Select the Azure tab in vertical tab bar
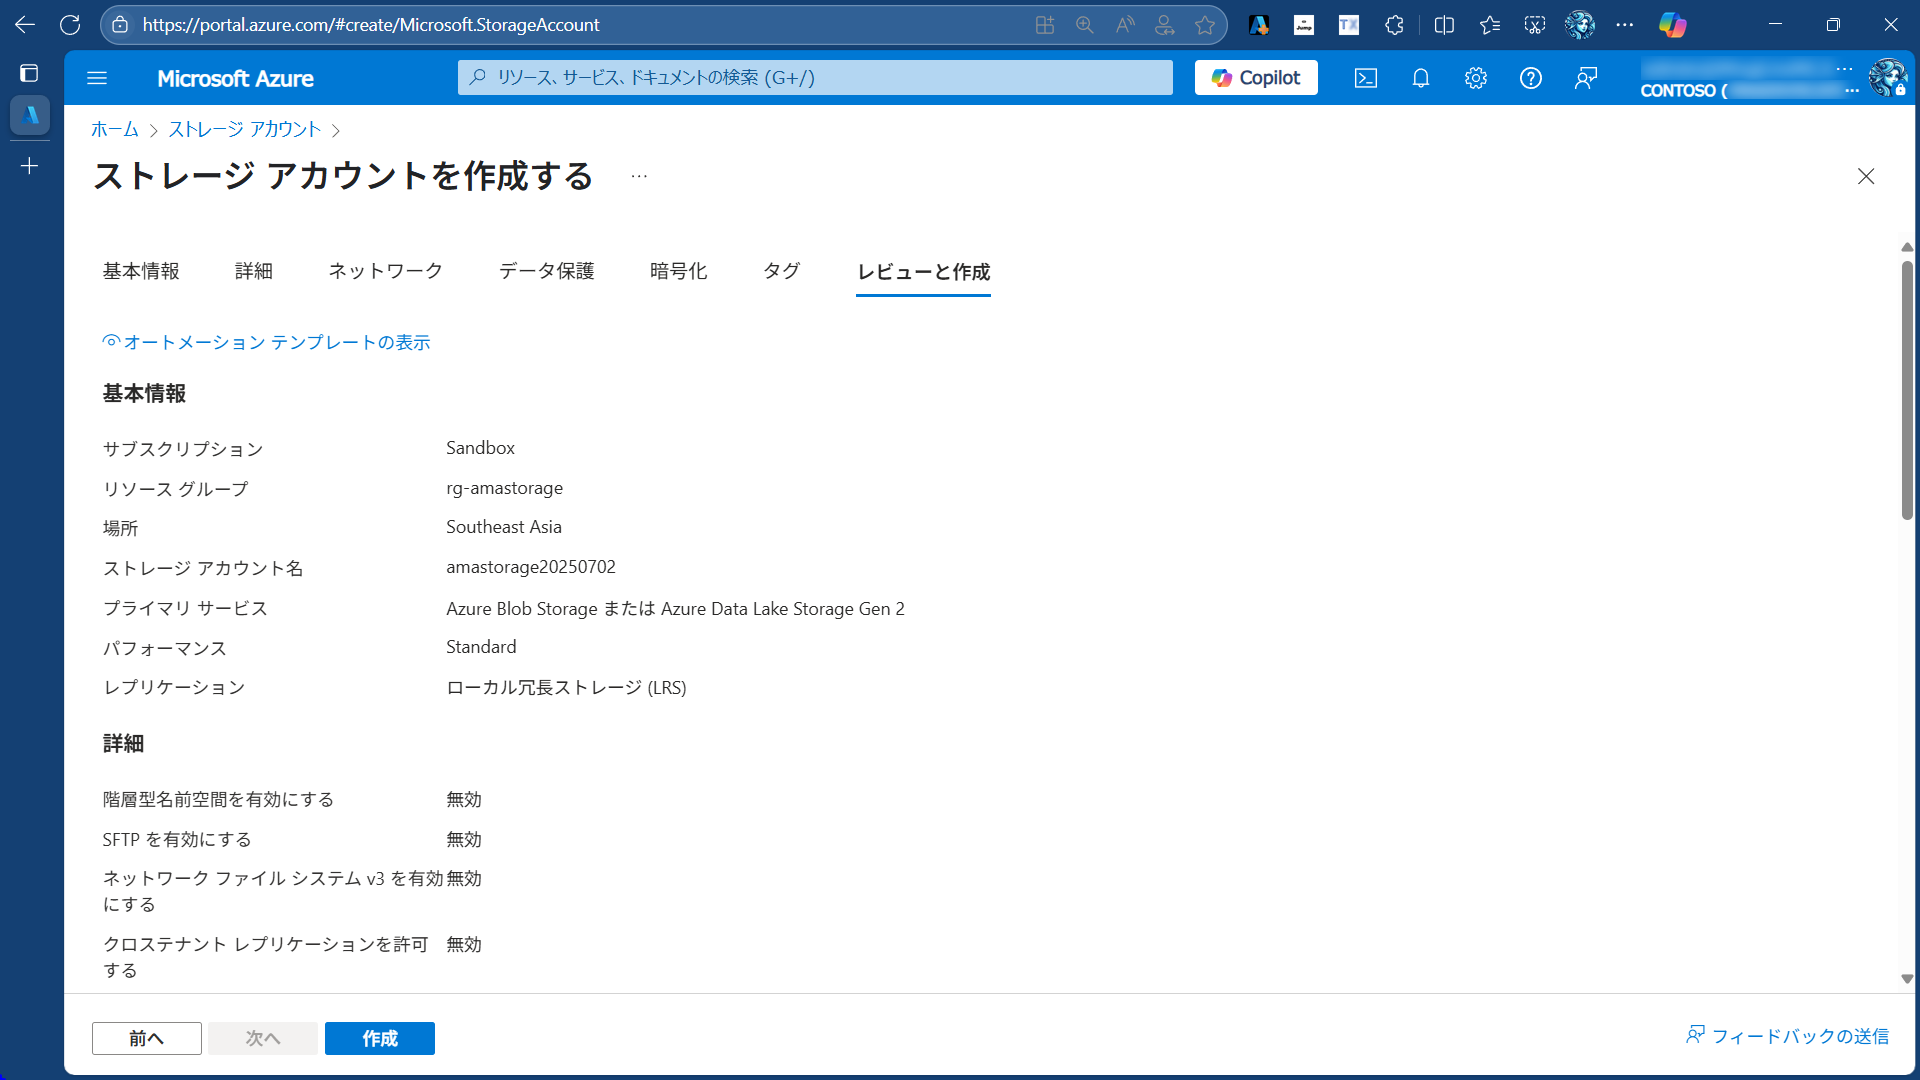 click(x=30, y=115)
